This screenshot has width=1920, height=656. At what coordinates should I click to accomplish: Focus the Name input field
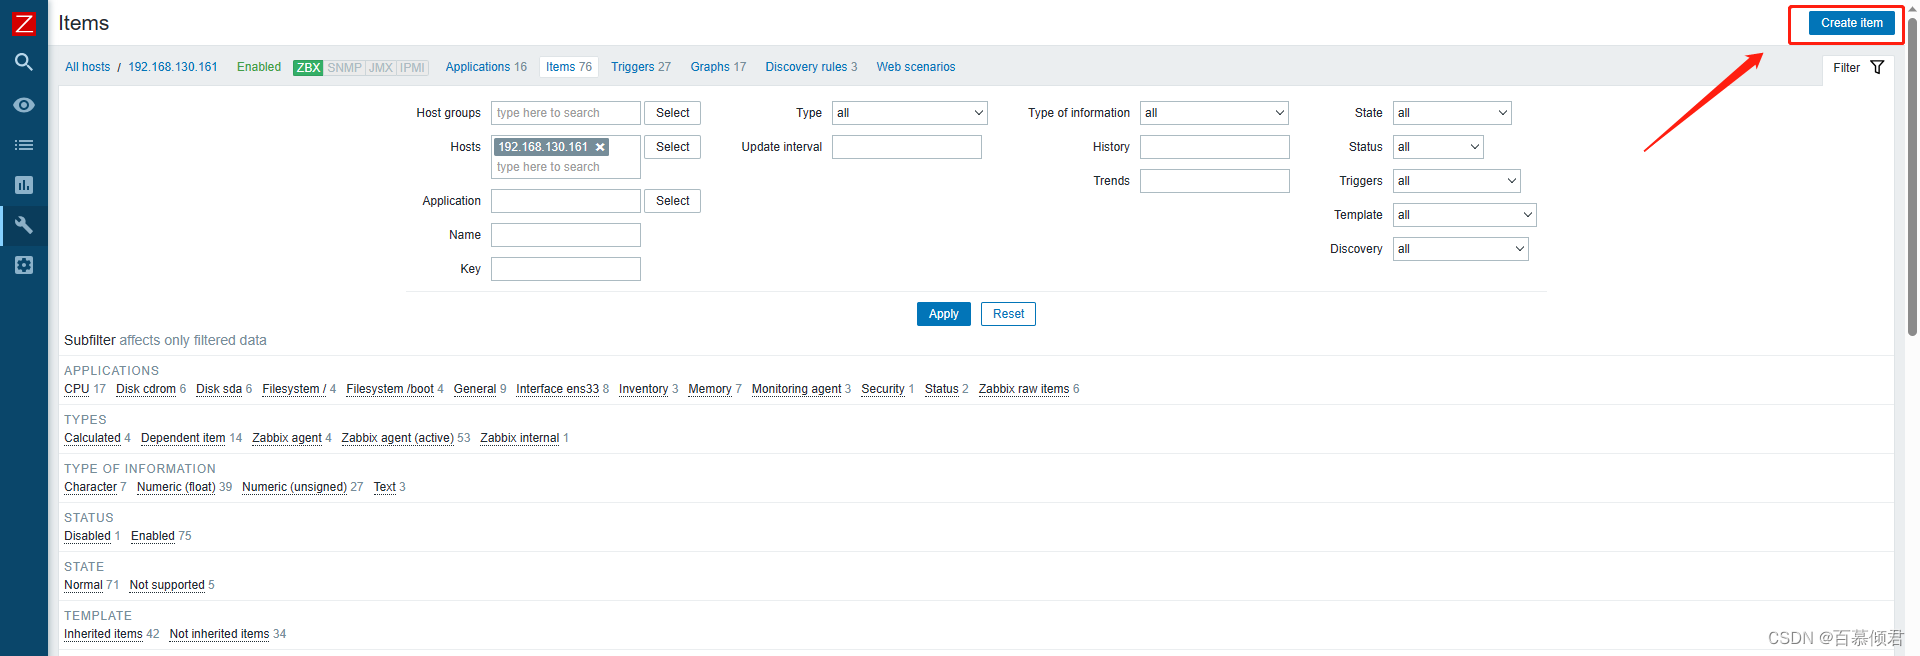tap(566, 235)
